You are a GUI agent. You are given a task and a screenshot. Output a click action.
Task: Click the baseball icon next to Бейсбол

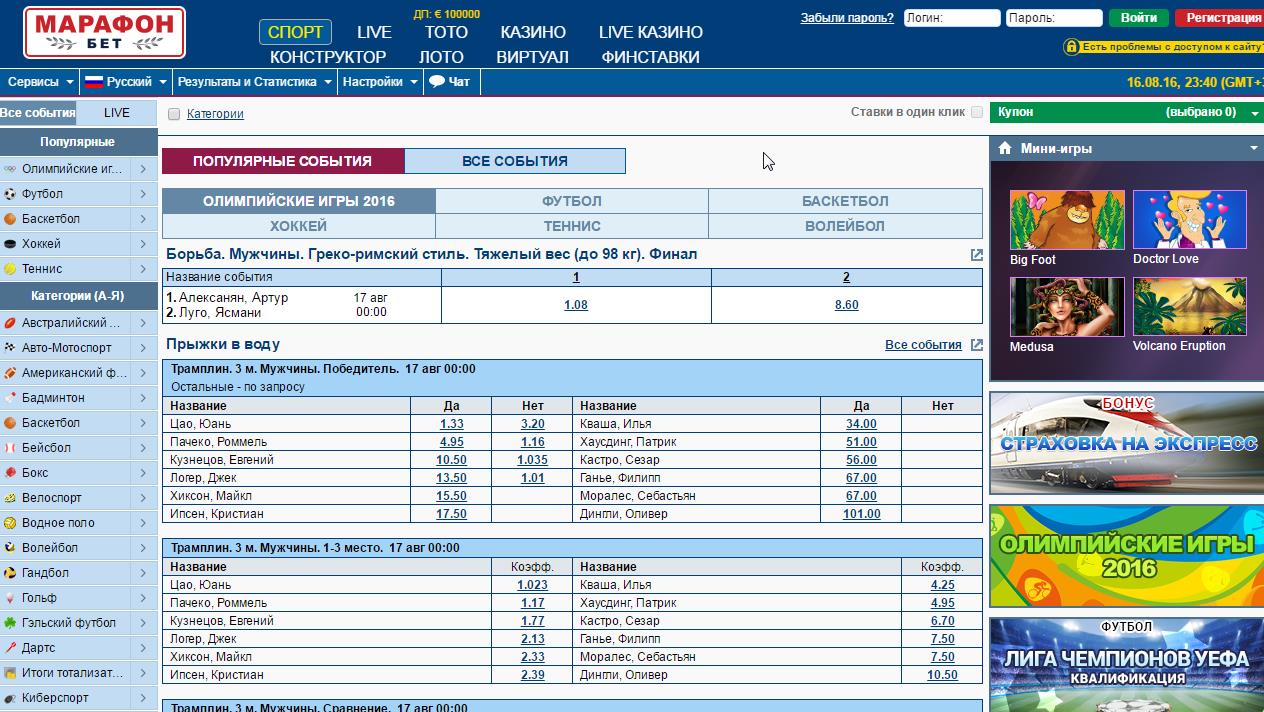(x=10, y=448)
